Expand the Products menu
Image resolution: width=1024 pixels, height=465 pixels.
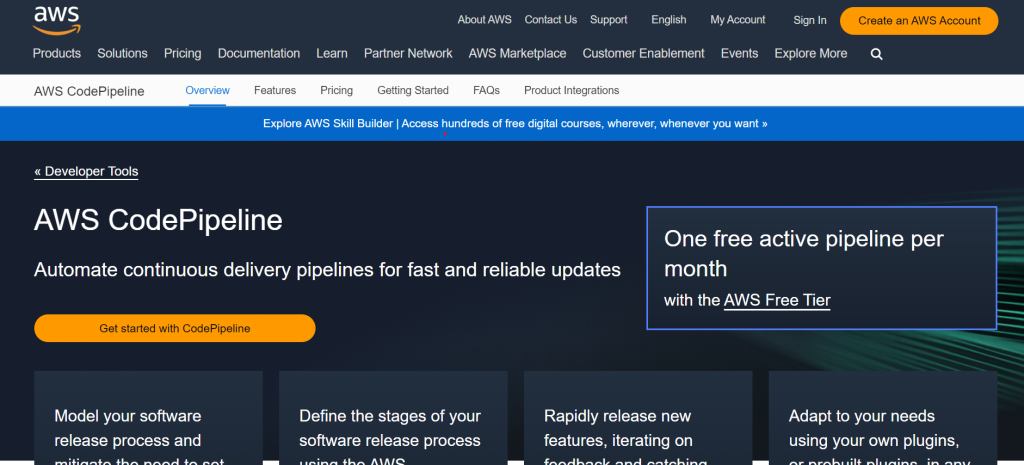pos(57,53)
